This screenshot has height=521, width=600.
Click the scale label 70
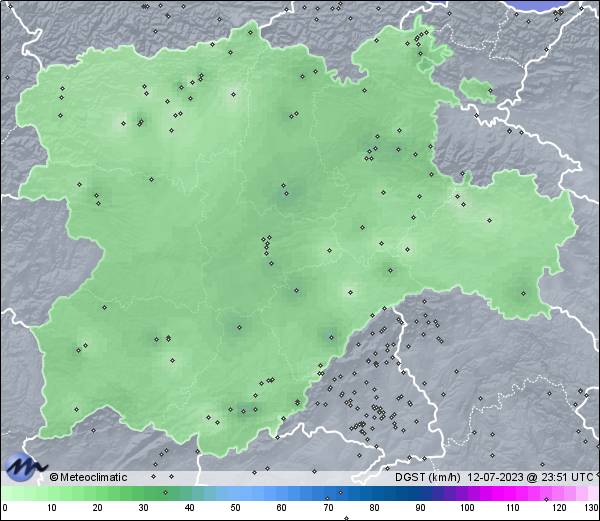328,508
